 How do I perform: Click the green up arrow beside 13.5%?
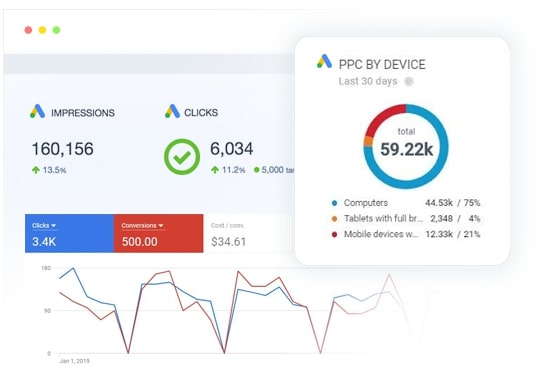(36, 170)
